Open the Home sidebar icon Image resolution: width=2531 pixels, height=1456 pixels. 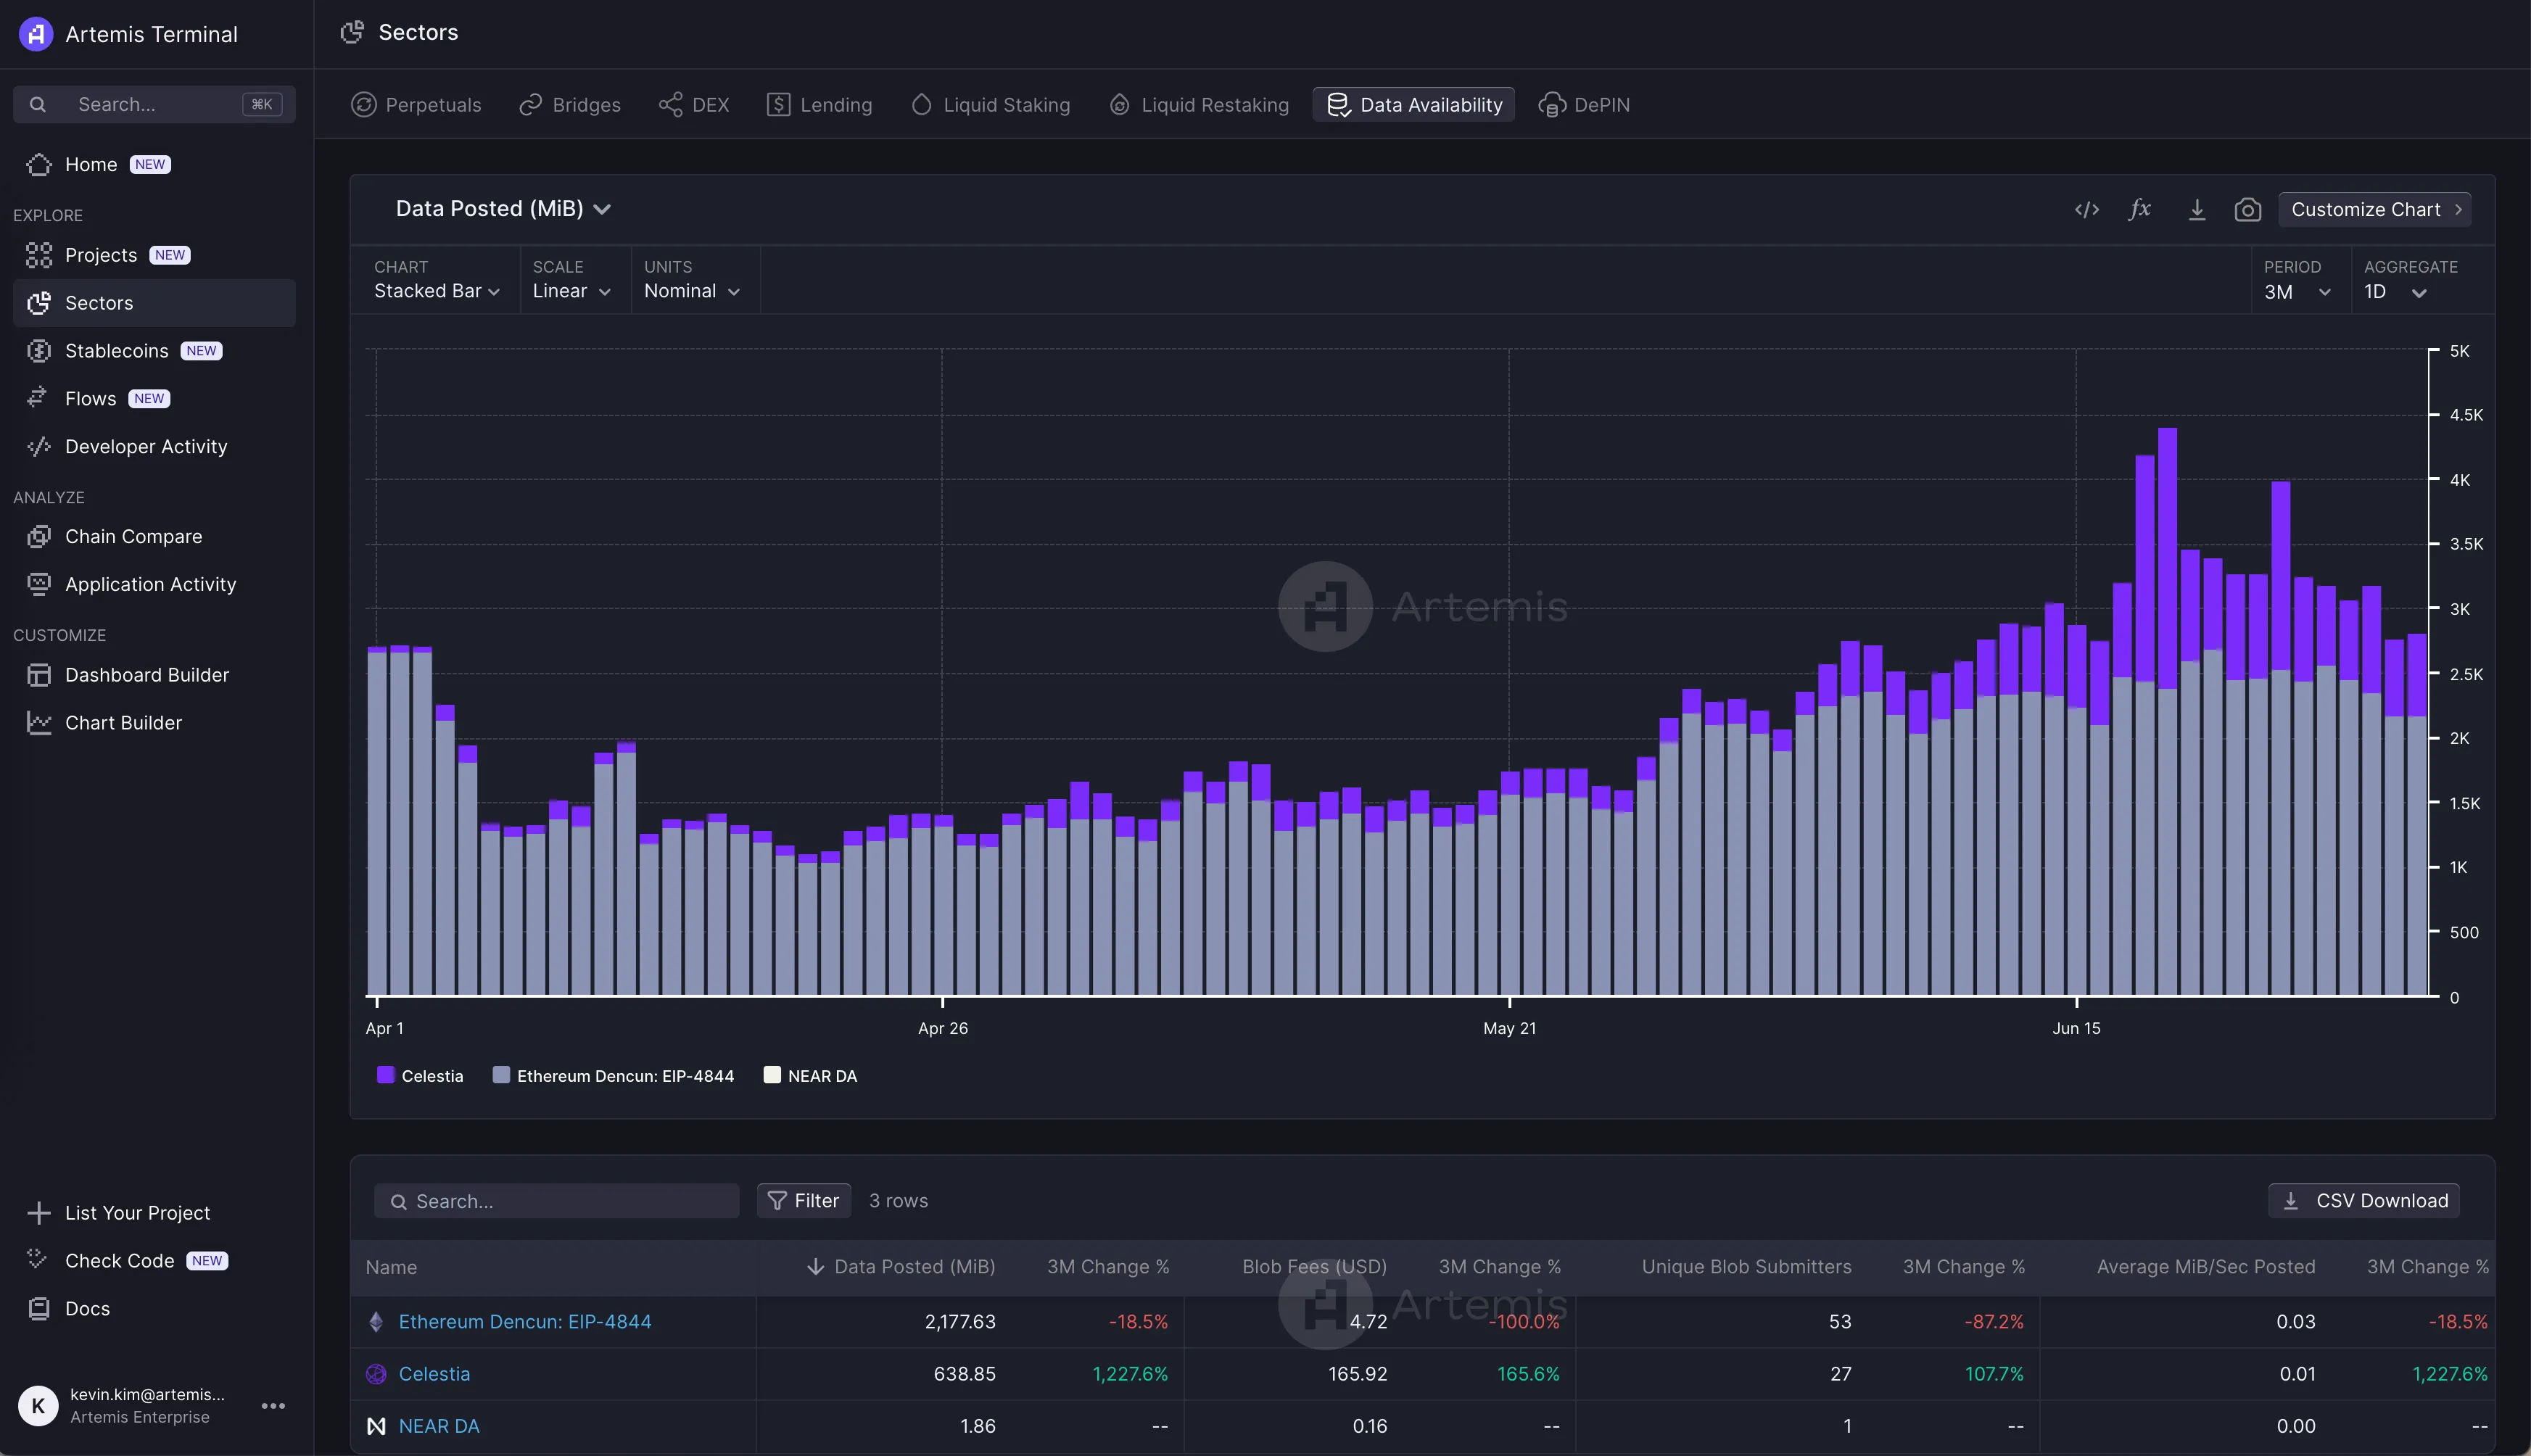tap(39, 164)
